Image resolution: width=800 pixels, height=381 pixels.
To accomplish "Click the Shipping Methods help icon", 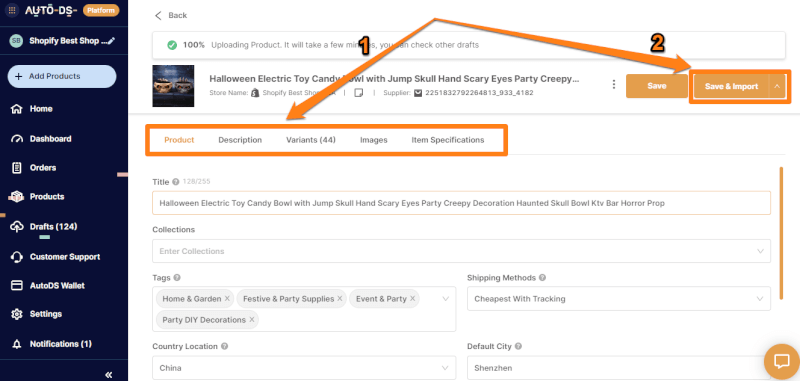I will [542, 278].
